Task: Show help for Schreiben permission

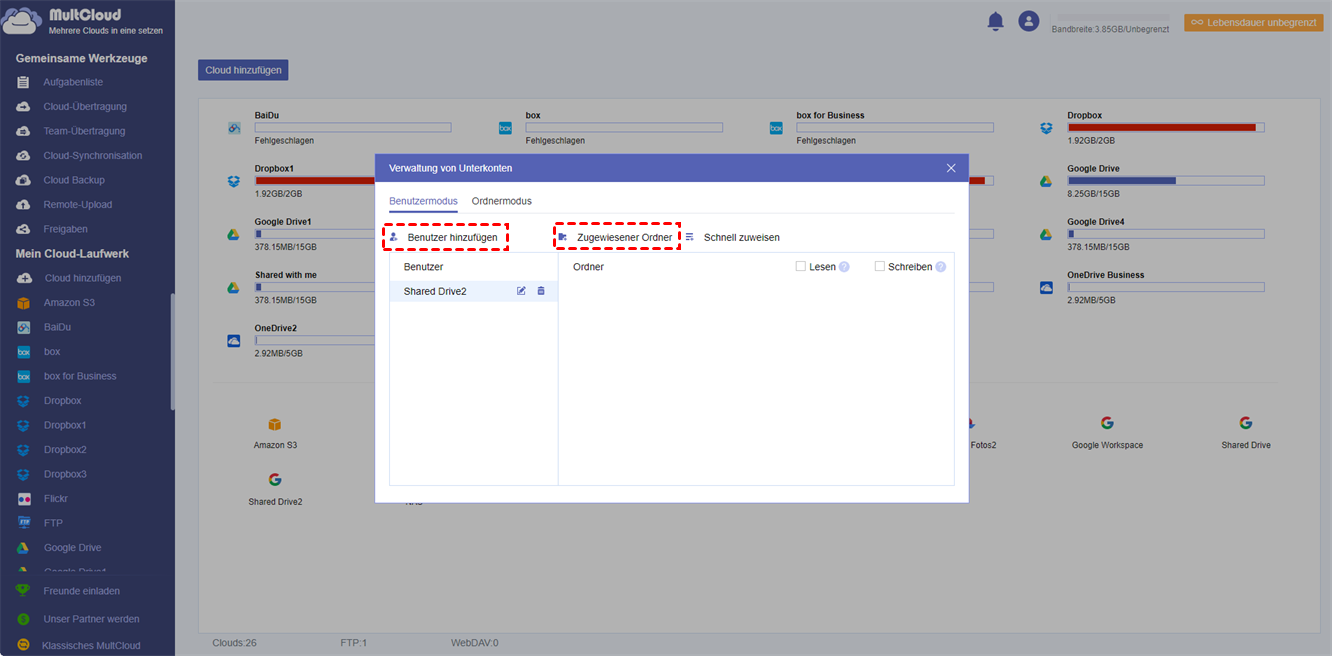Action: 940,267
